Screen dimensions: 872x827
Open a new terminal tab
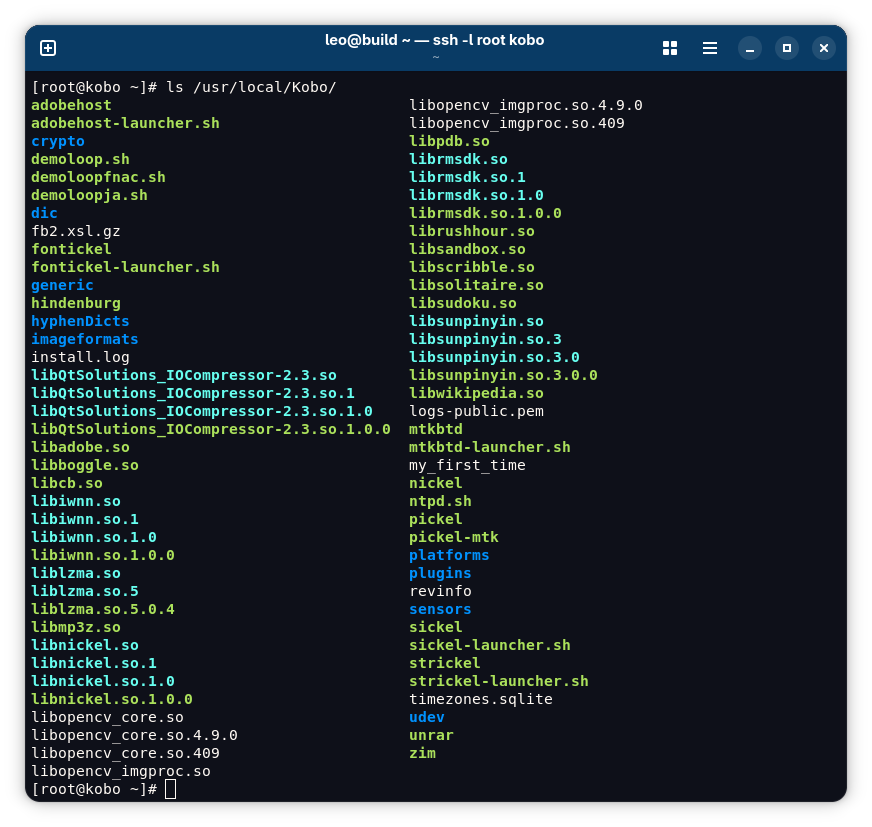(x=47, y=47)
